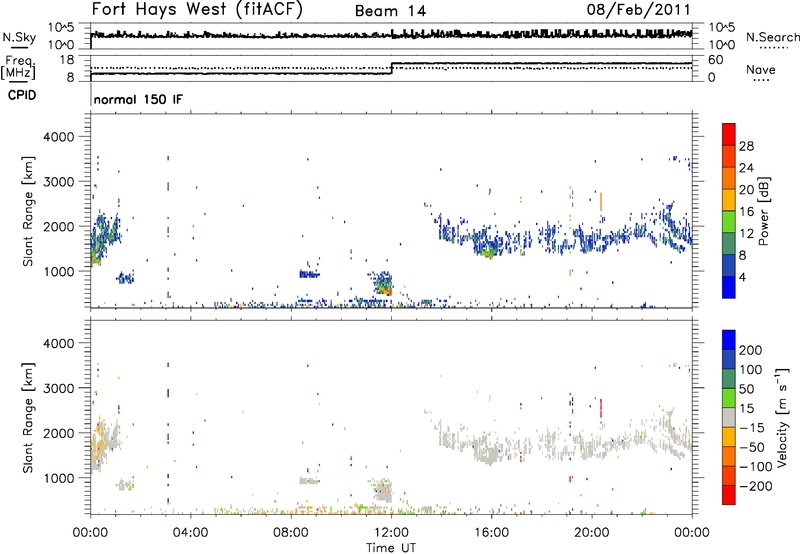The image size is (800, 554).
Task: Click the gray swatch in the Velocity colorbar
Action: pos(729,417)
